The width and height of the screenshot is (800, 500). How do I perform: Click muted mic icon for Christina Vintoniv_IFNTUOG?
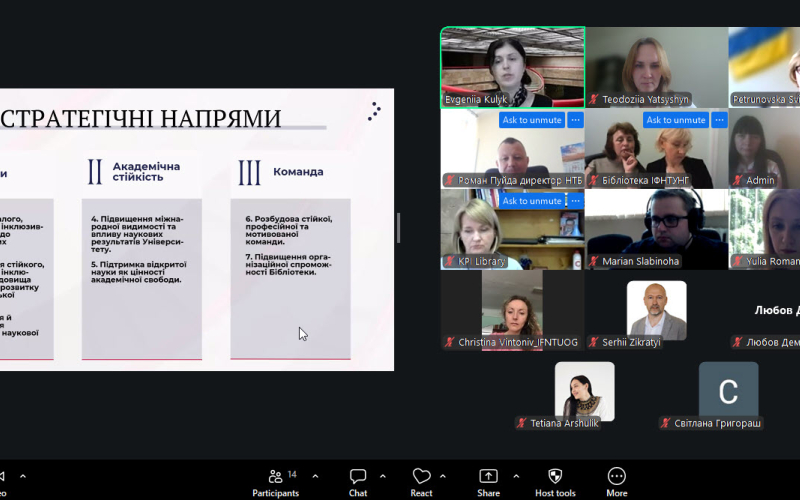point(449,342)
